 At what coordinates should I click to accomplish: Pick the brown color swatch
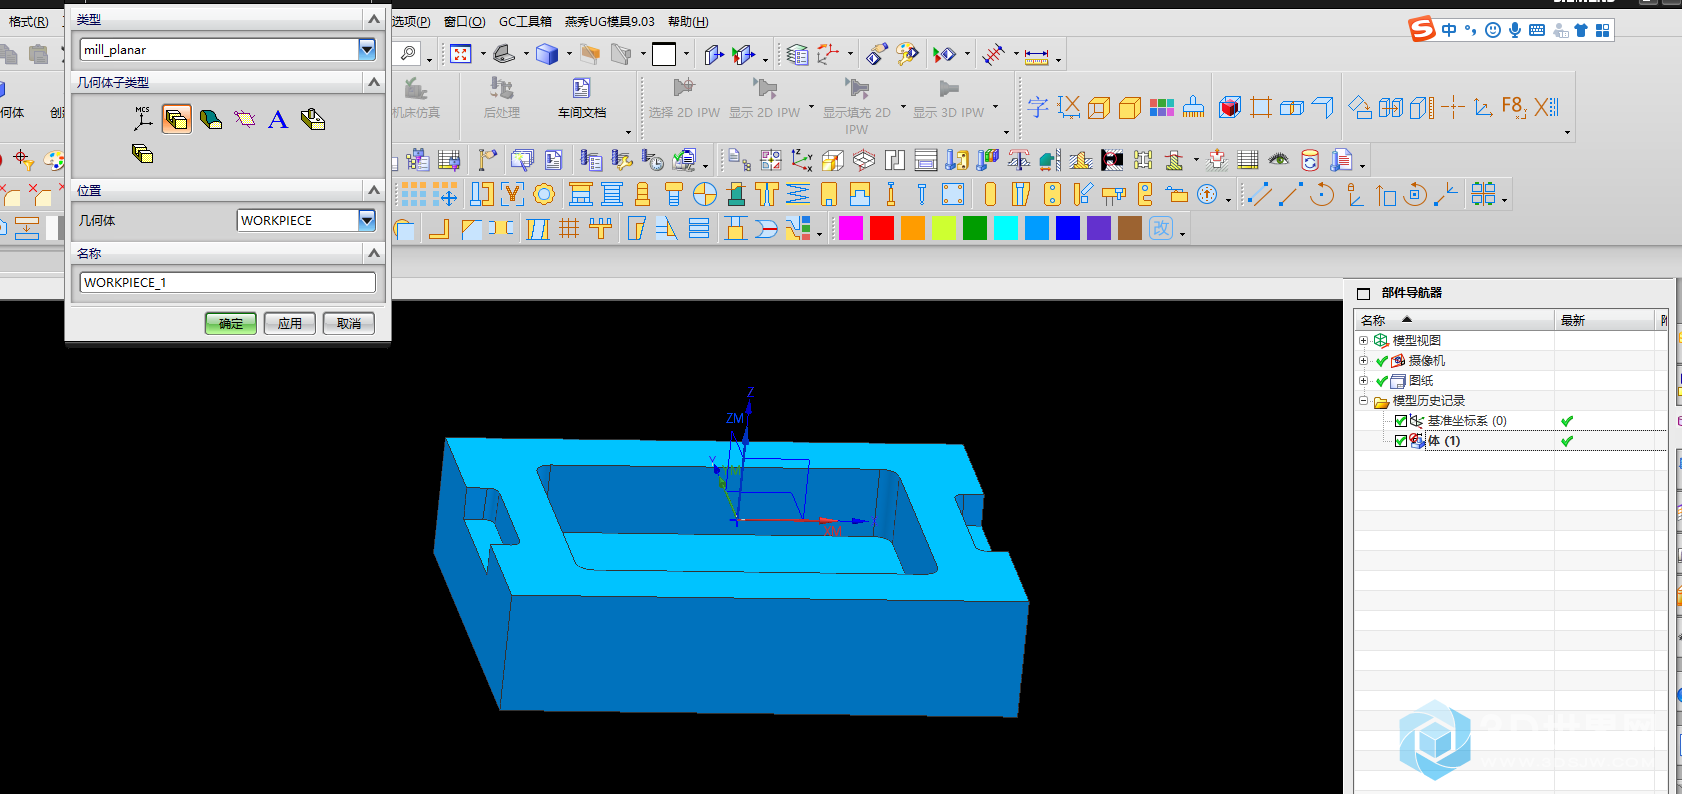click(x=1130, y=228)
